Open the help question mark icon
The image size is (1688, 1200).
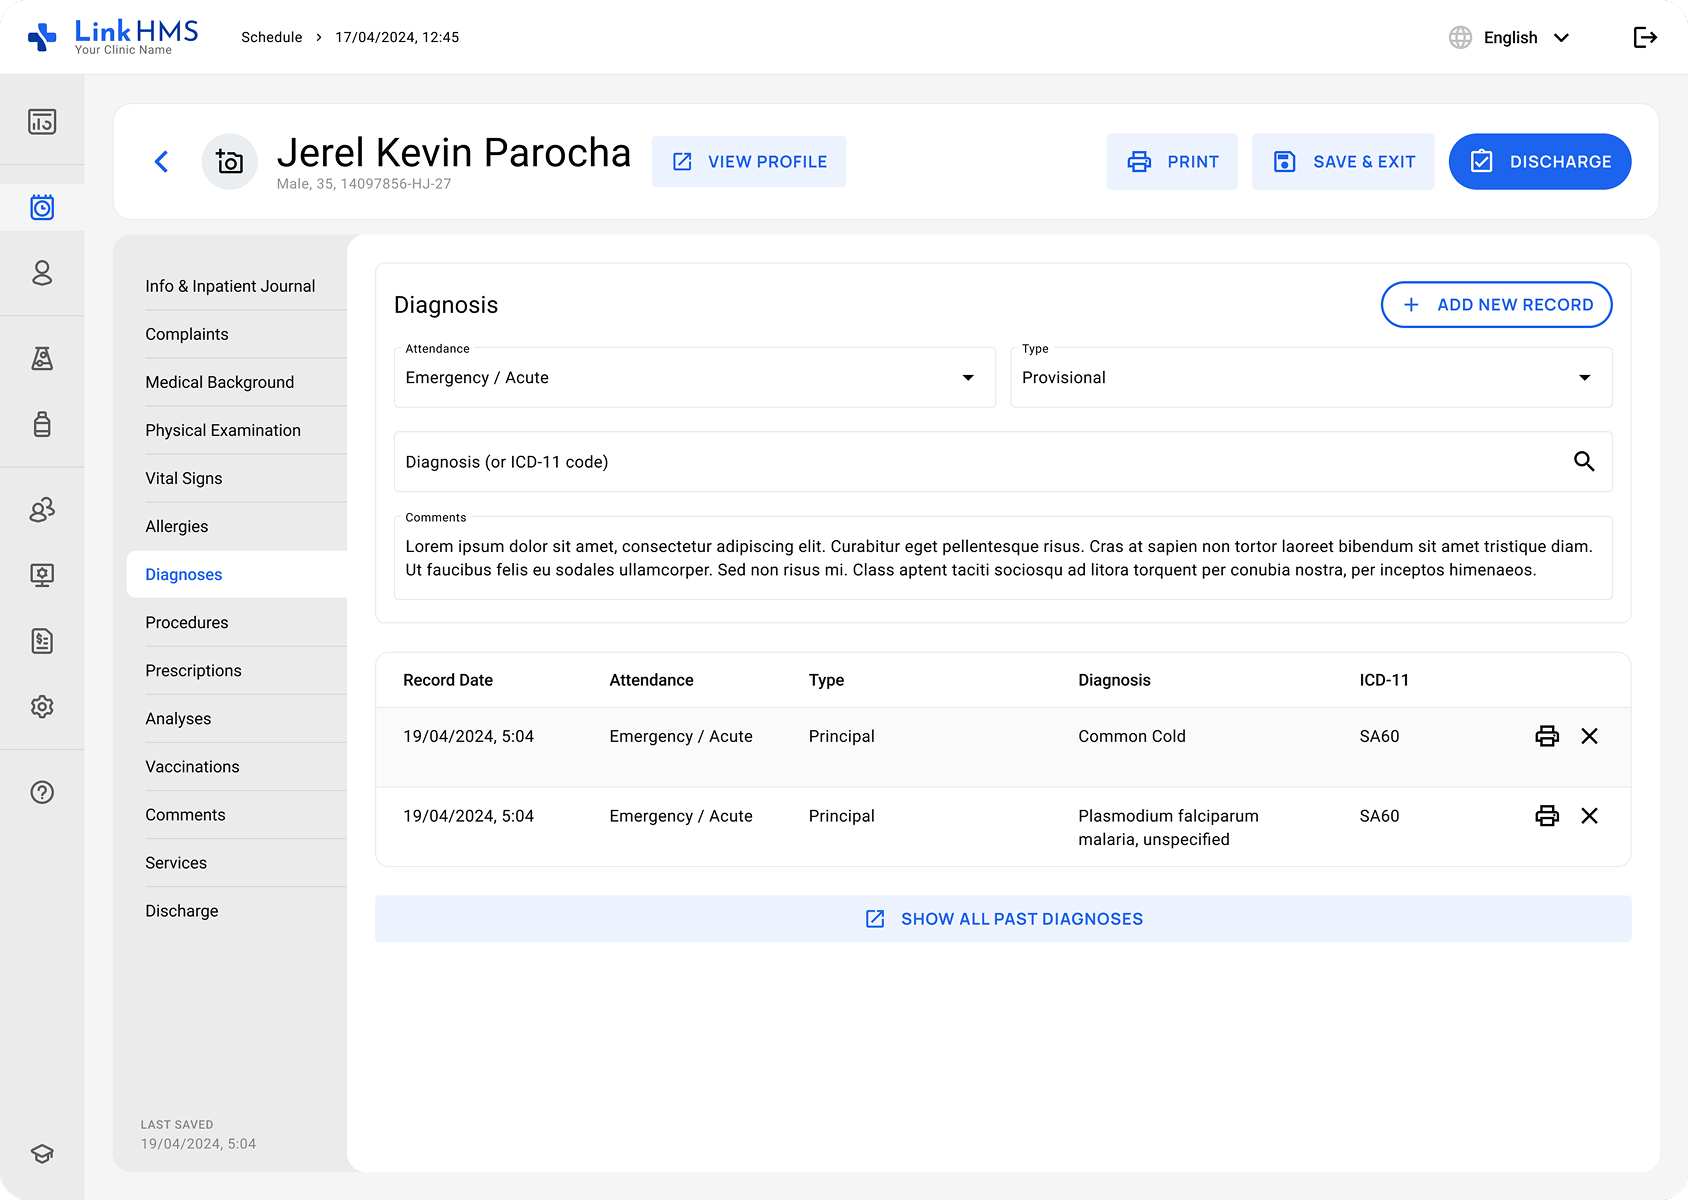tap(42, 792)
